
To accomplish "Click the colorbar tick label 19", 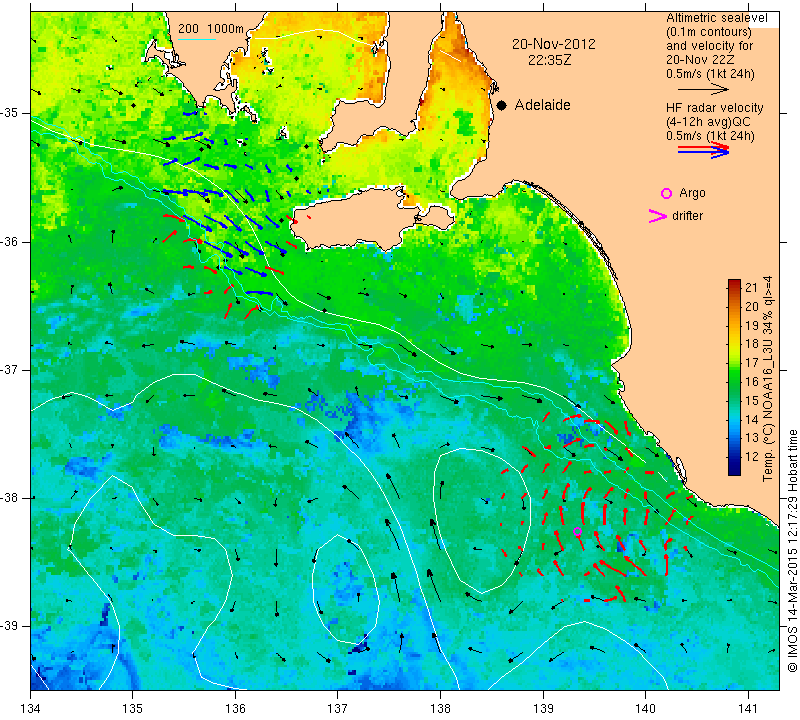I will [752, 325].
